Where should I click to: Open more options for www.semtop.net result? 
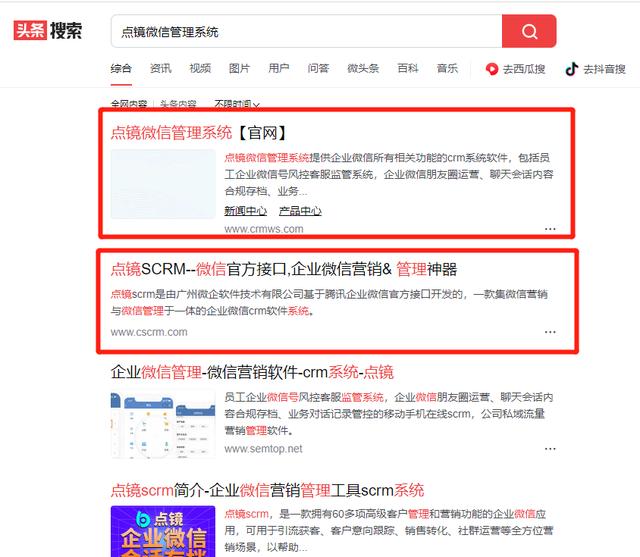(x=550, y=448)
